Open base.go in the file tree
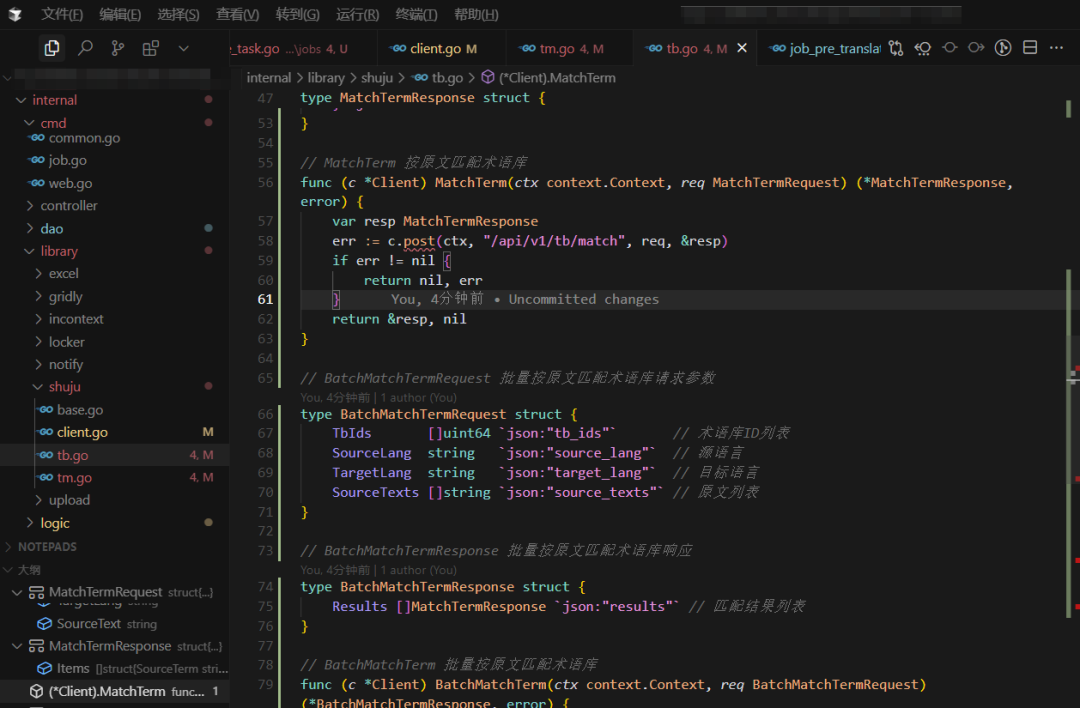This screenshot has height=708, width=1080. click(80, 410)
